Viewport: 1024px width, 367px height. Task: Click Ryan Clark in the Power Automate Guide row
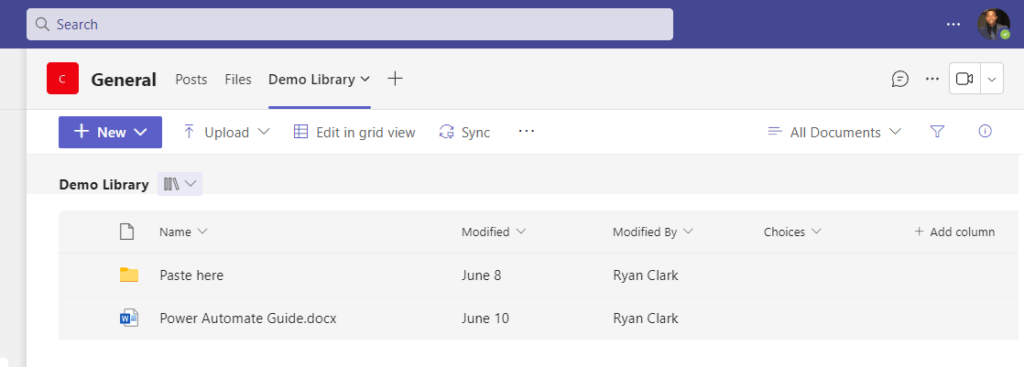coord(645,319)
